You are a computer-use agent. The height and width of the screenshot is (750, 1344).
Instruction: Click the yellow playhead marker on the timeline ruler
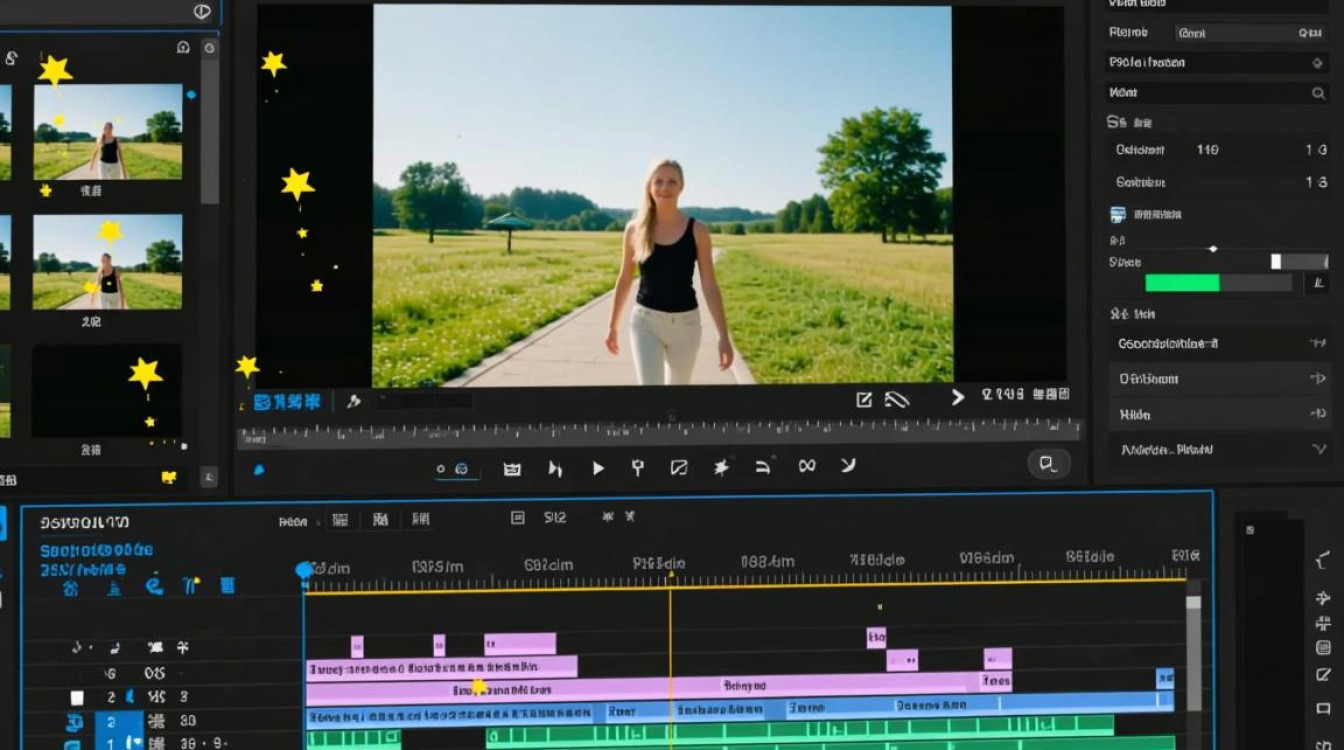coord(670,575)
